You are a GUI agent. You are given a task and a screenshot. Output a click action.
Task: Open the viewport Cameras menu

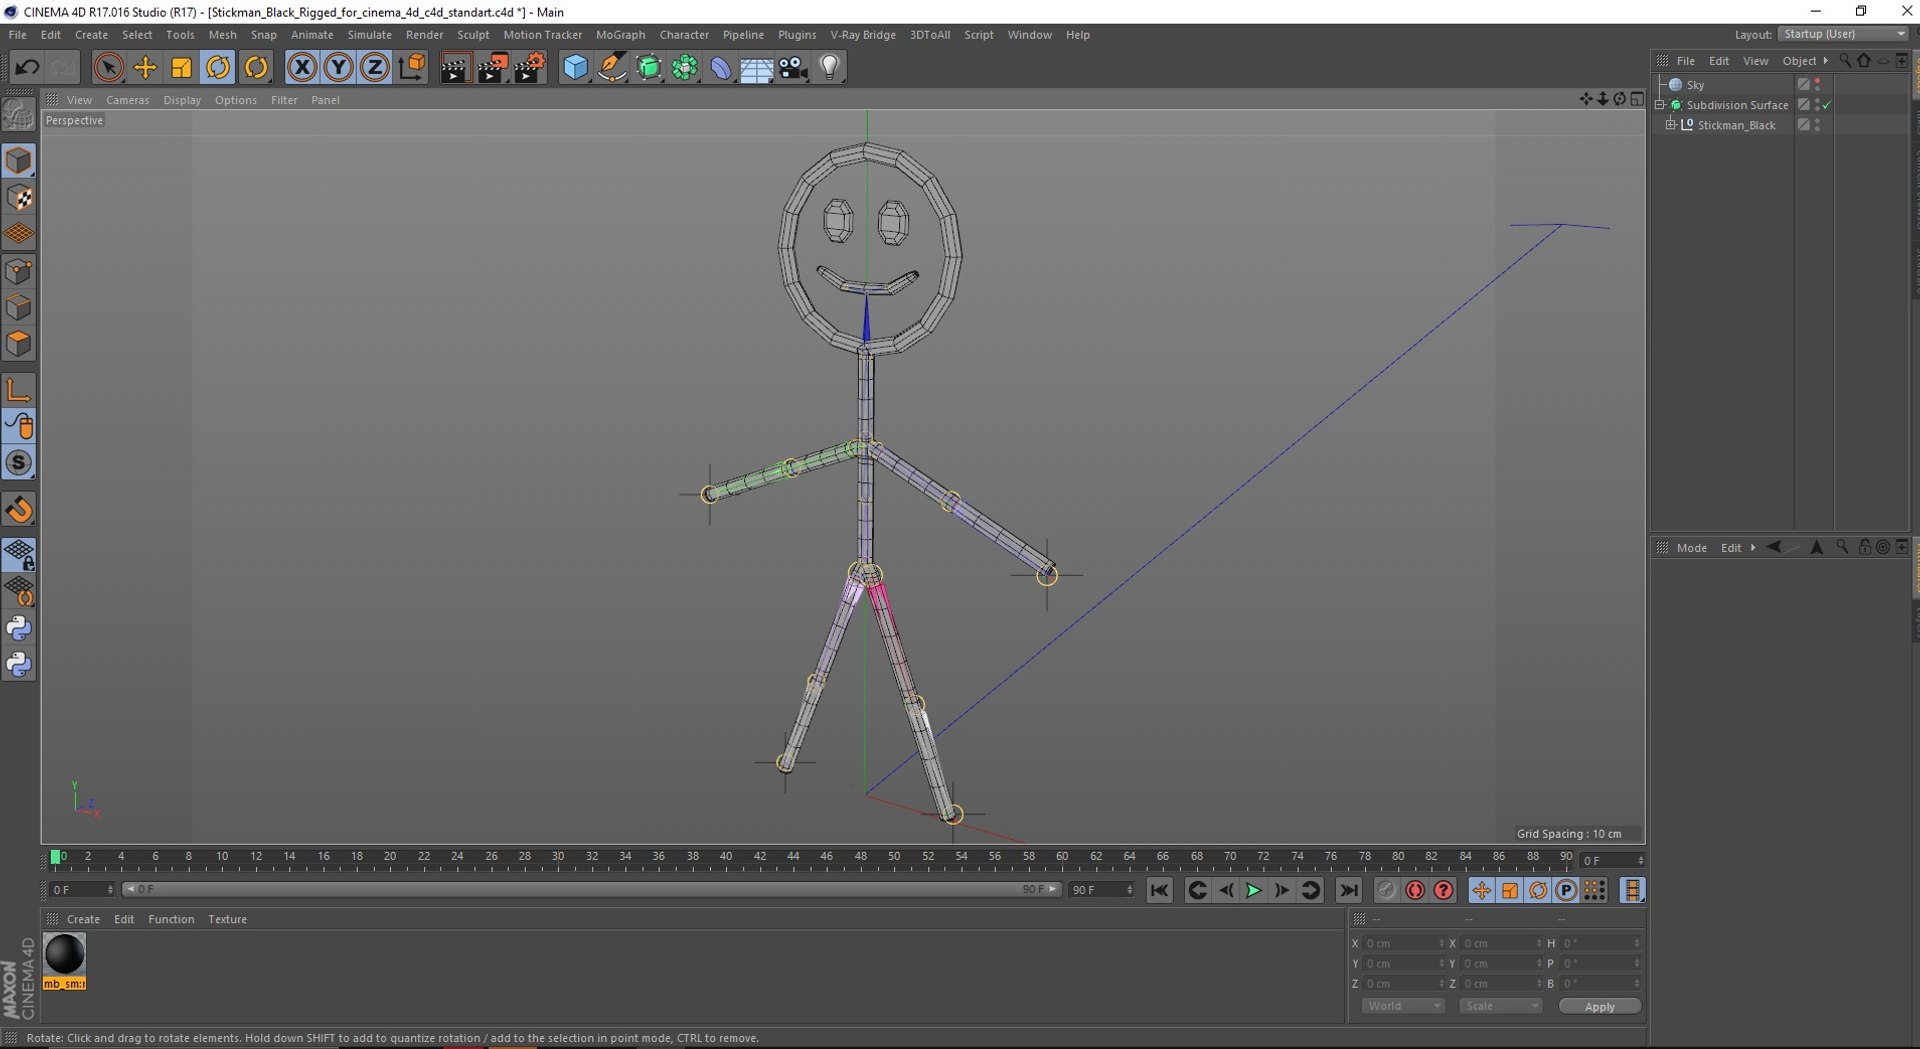(x=127, y=100)
